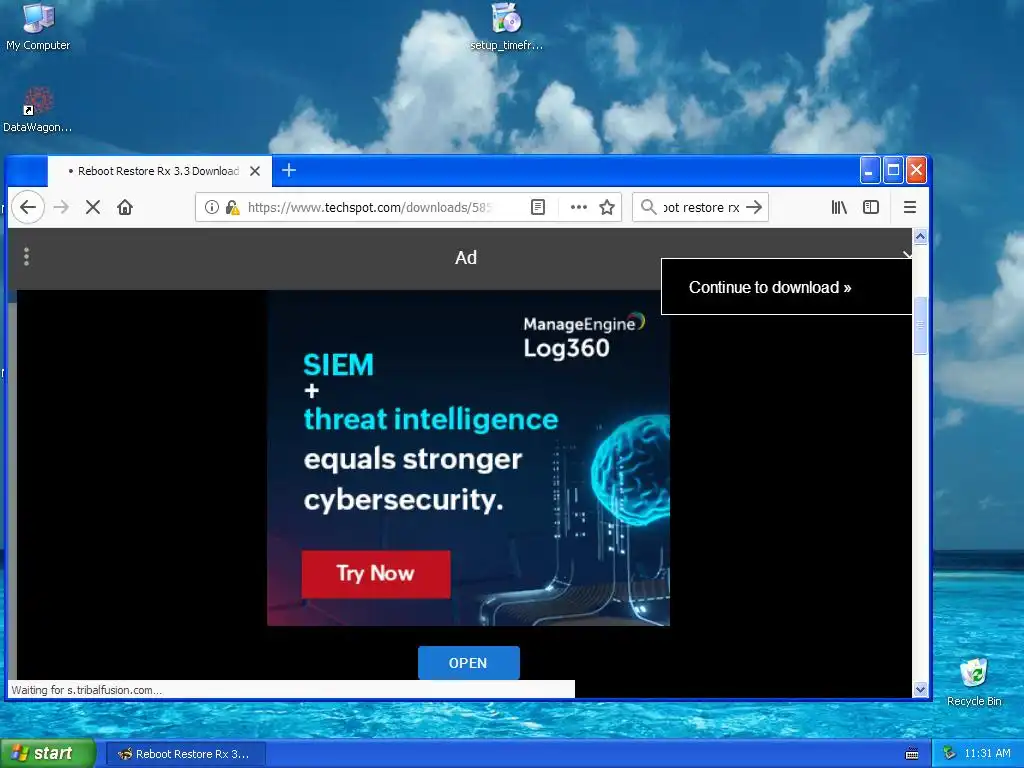
Task: Select setup_timefr installer desktop icon
Action: [506, 27]
